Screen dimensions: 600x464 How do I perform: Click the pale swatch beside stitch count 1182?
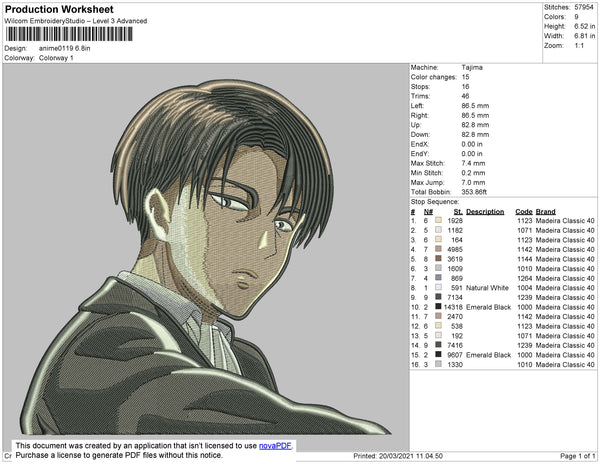click(x=438, y=230)
